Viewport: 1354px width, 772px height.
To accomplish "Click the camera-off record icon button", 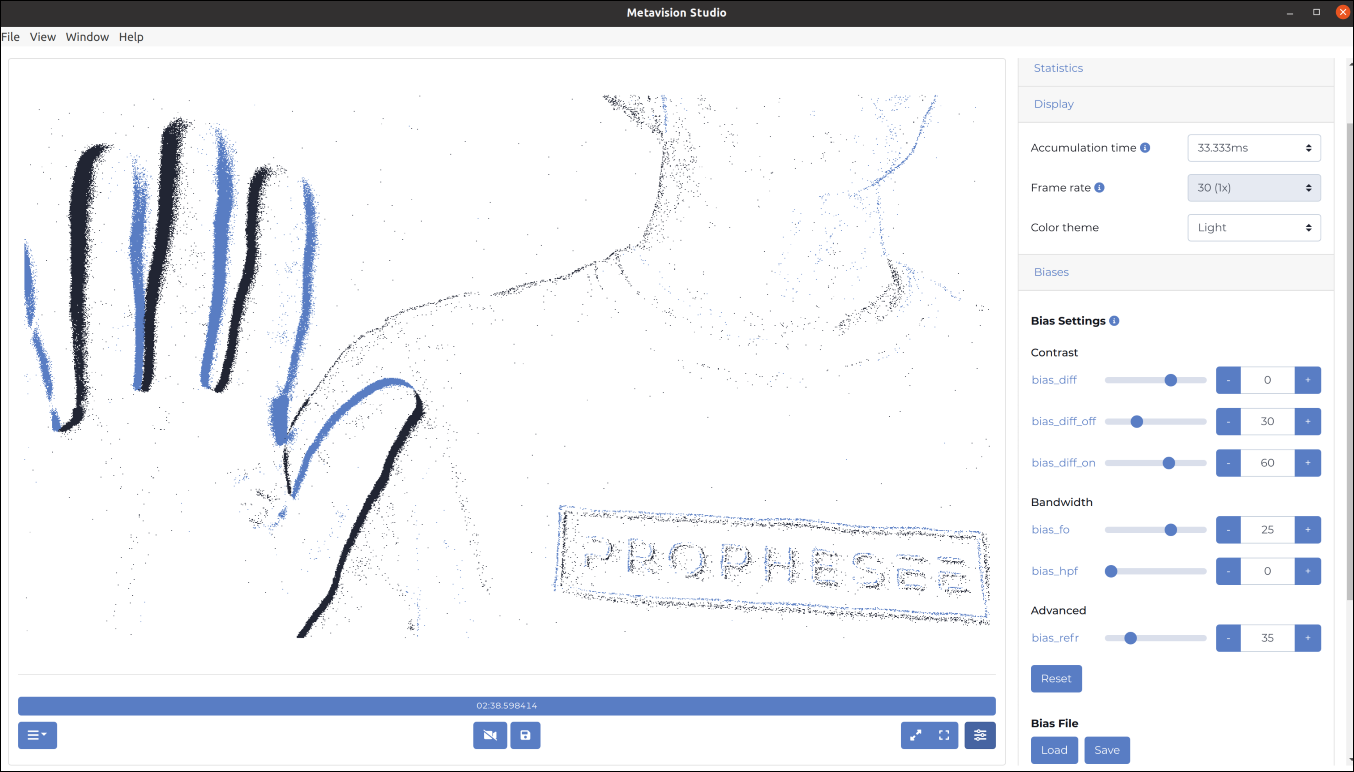I will pyautogui.click(x=490, y=736).
